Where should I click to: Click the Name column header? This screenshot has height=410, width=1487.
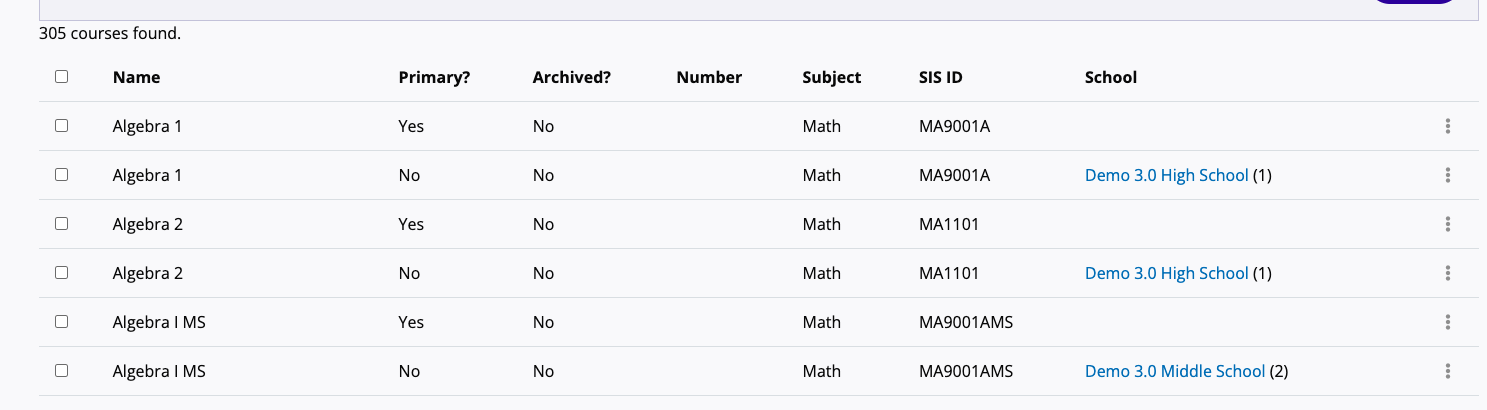[x=136, y=77]
